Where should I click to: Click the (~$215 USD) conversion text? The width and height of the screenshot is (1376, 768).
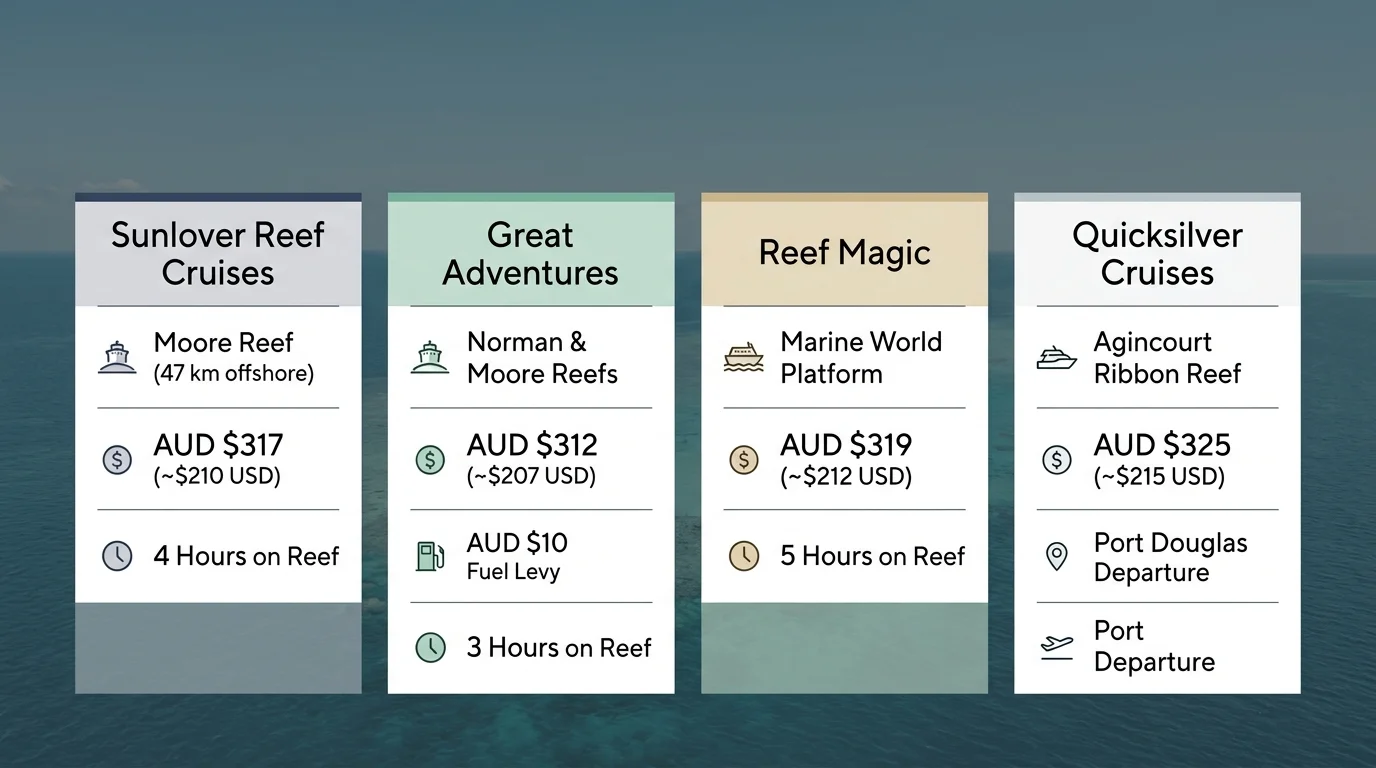click(1159, 476)
